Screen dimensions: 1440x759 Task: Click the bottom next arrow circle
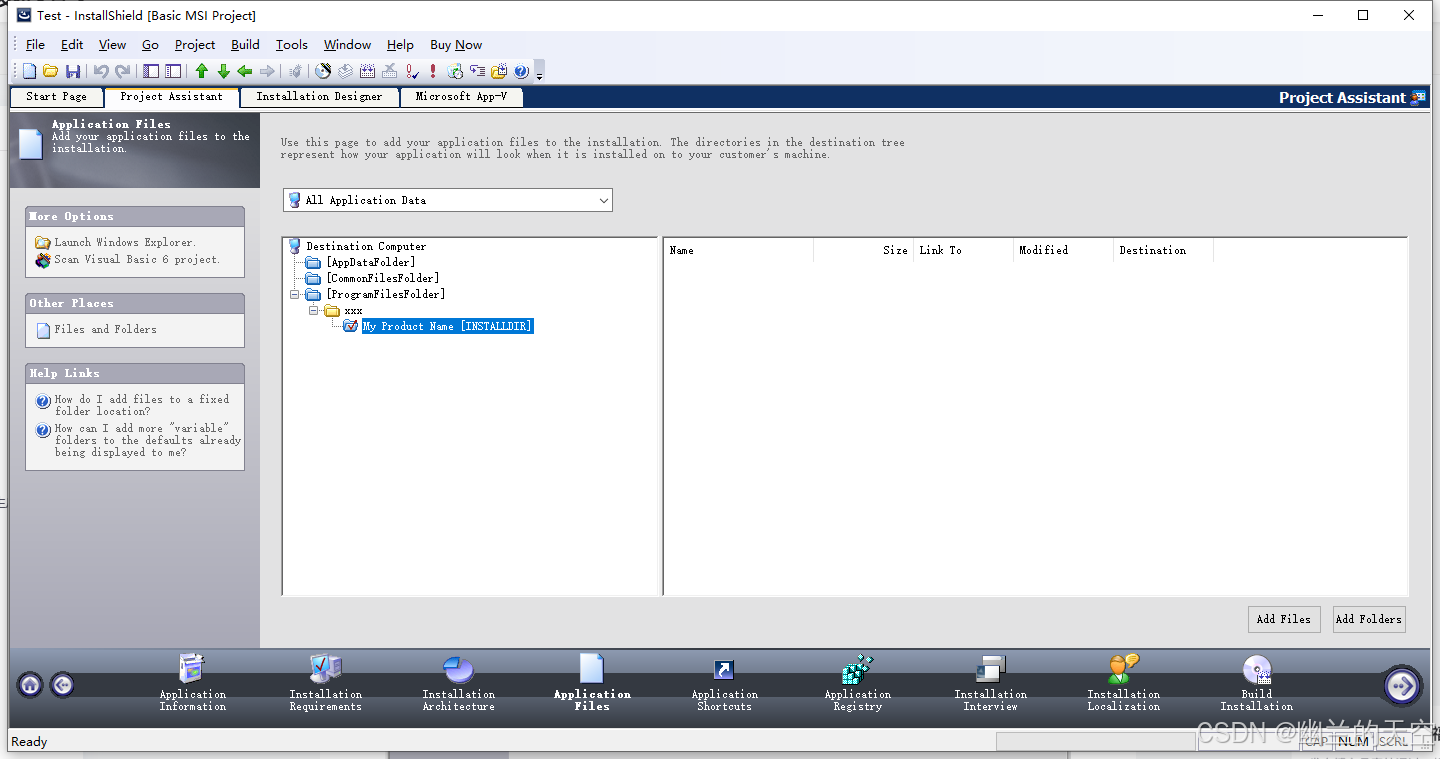pos(1402,685)
